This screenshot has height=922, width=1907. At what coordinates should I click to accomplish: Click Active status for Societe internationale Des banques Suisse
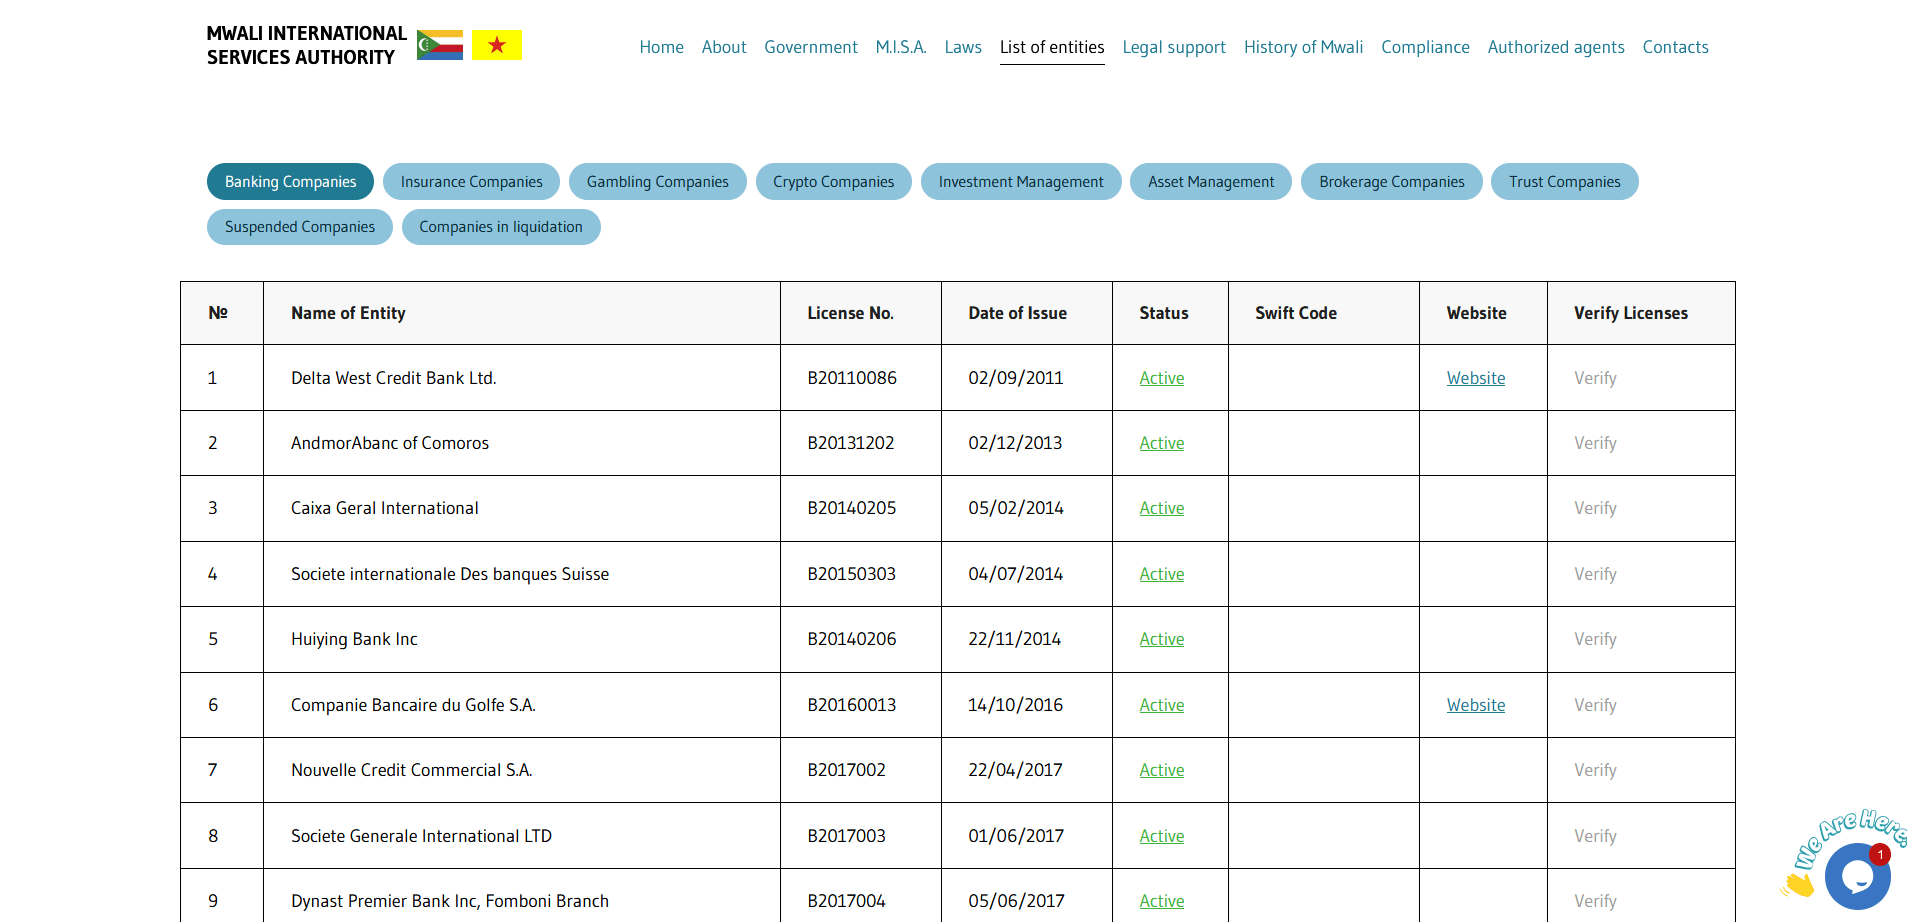coord(1161,574)
